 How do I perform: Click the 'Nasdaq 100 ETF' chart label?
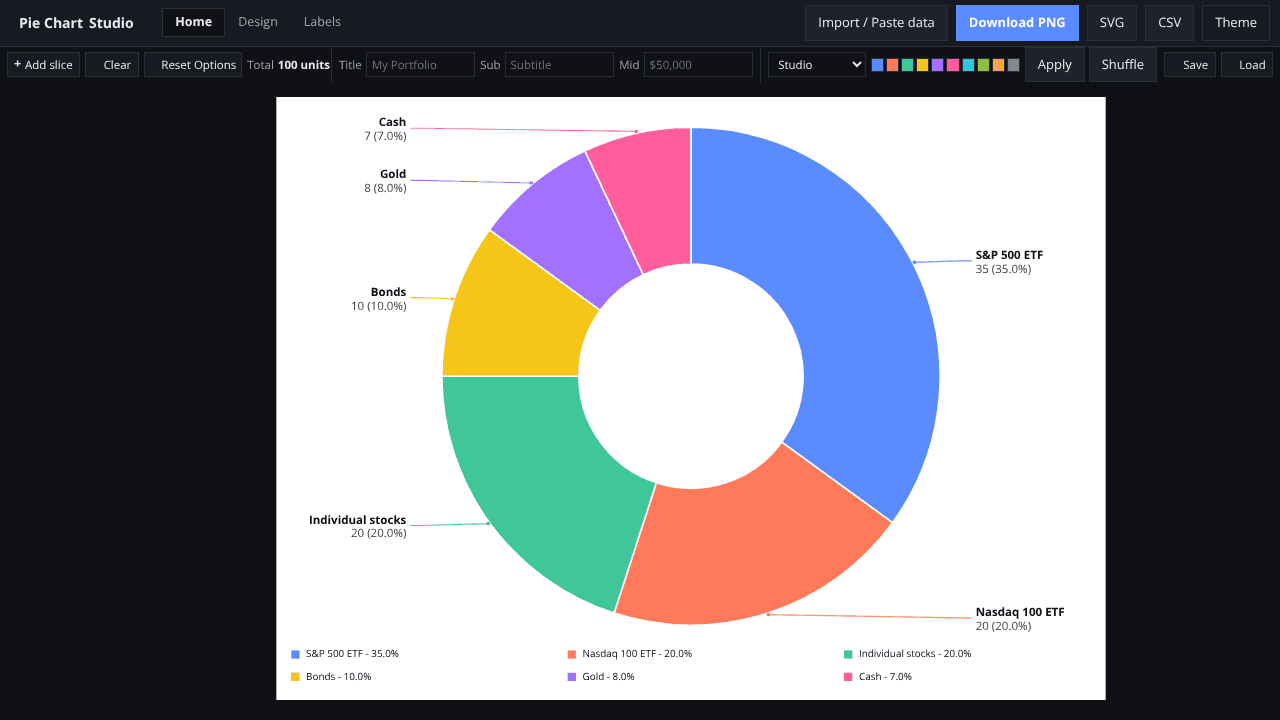tap(1020, 612)
